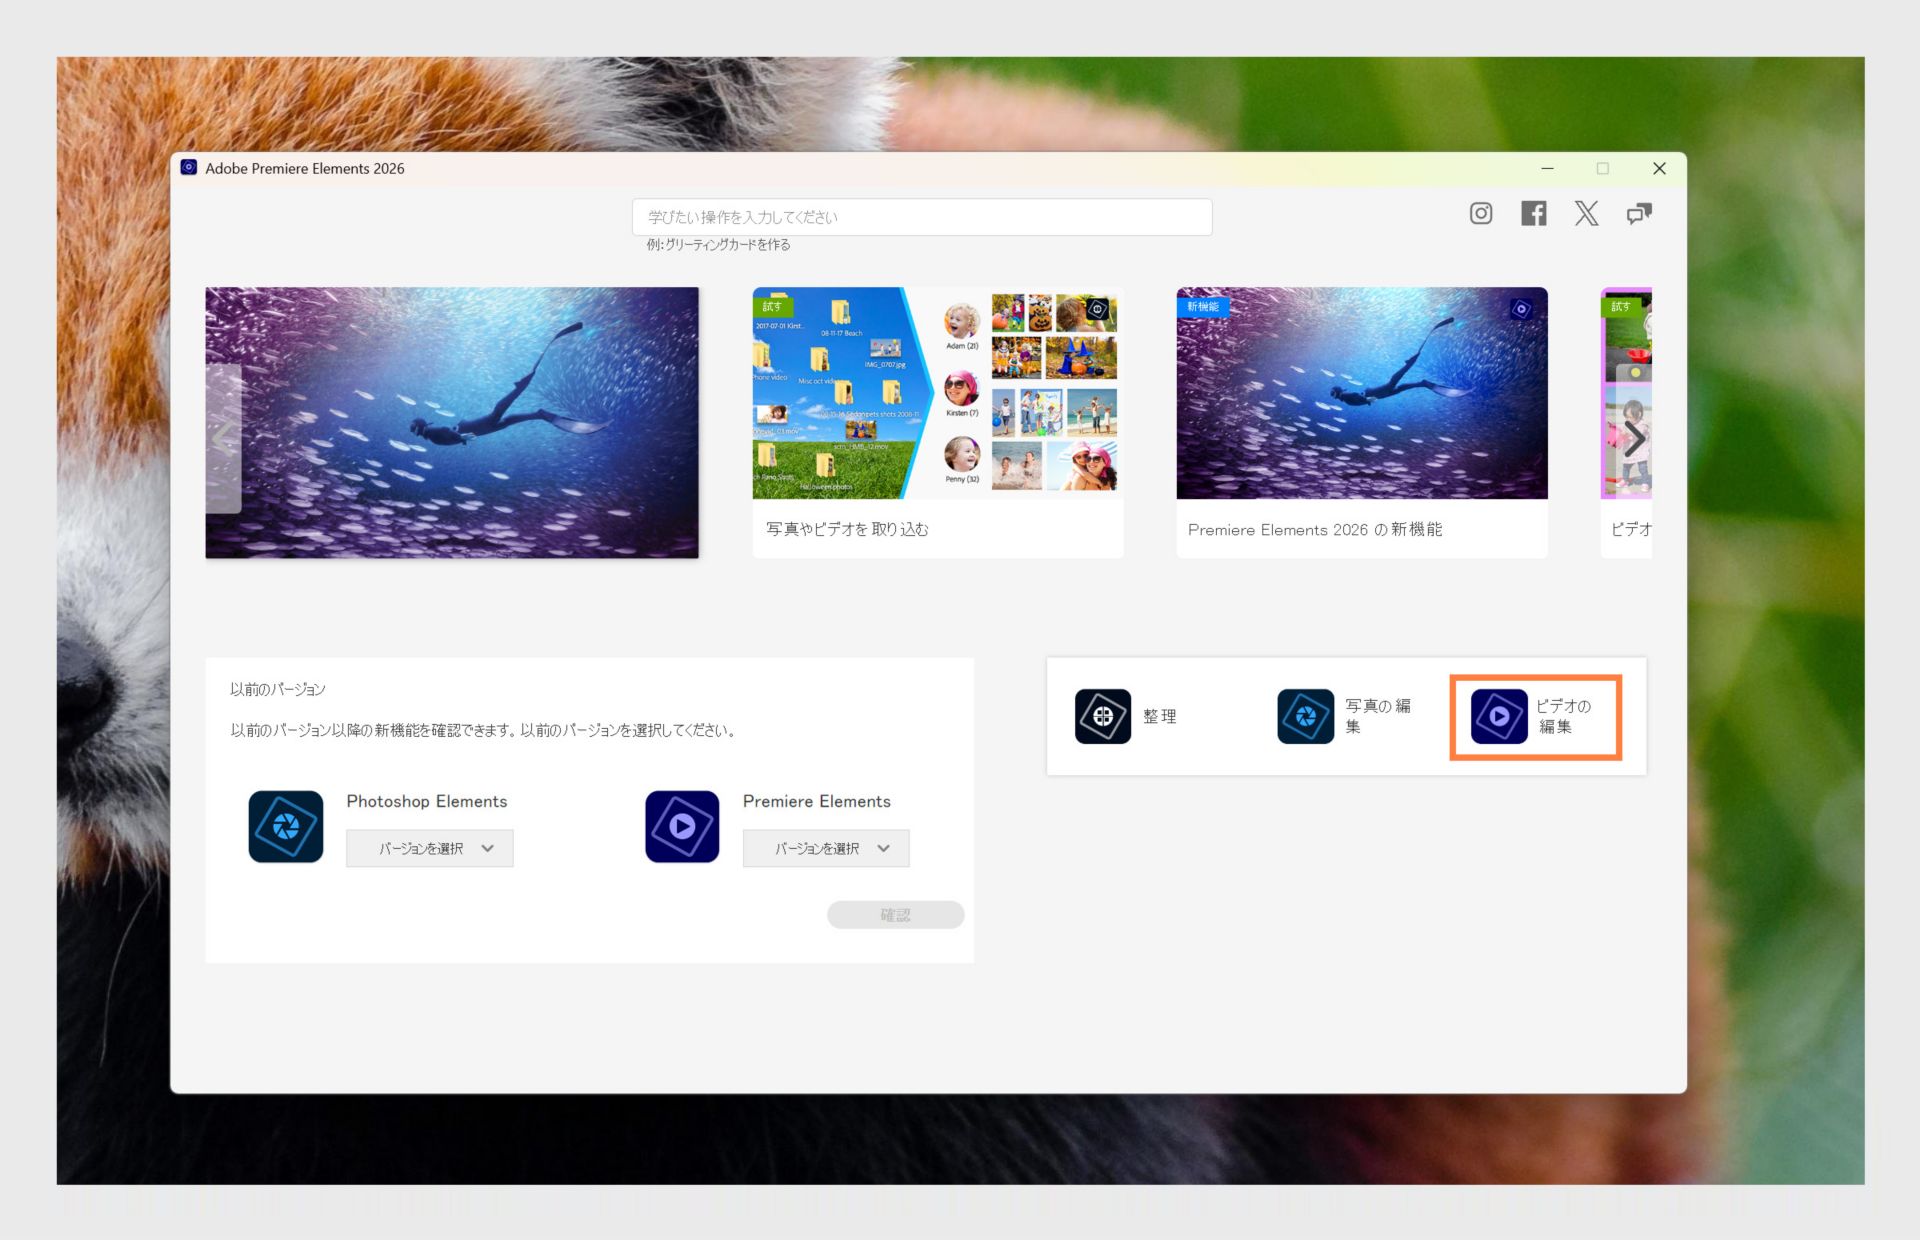The image size is (1920, 1240).
Task: Open Adobe's Facebook page
Action: (x=1533, y=213)
